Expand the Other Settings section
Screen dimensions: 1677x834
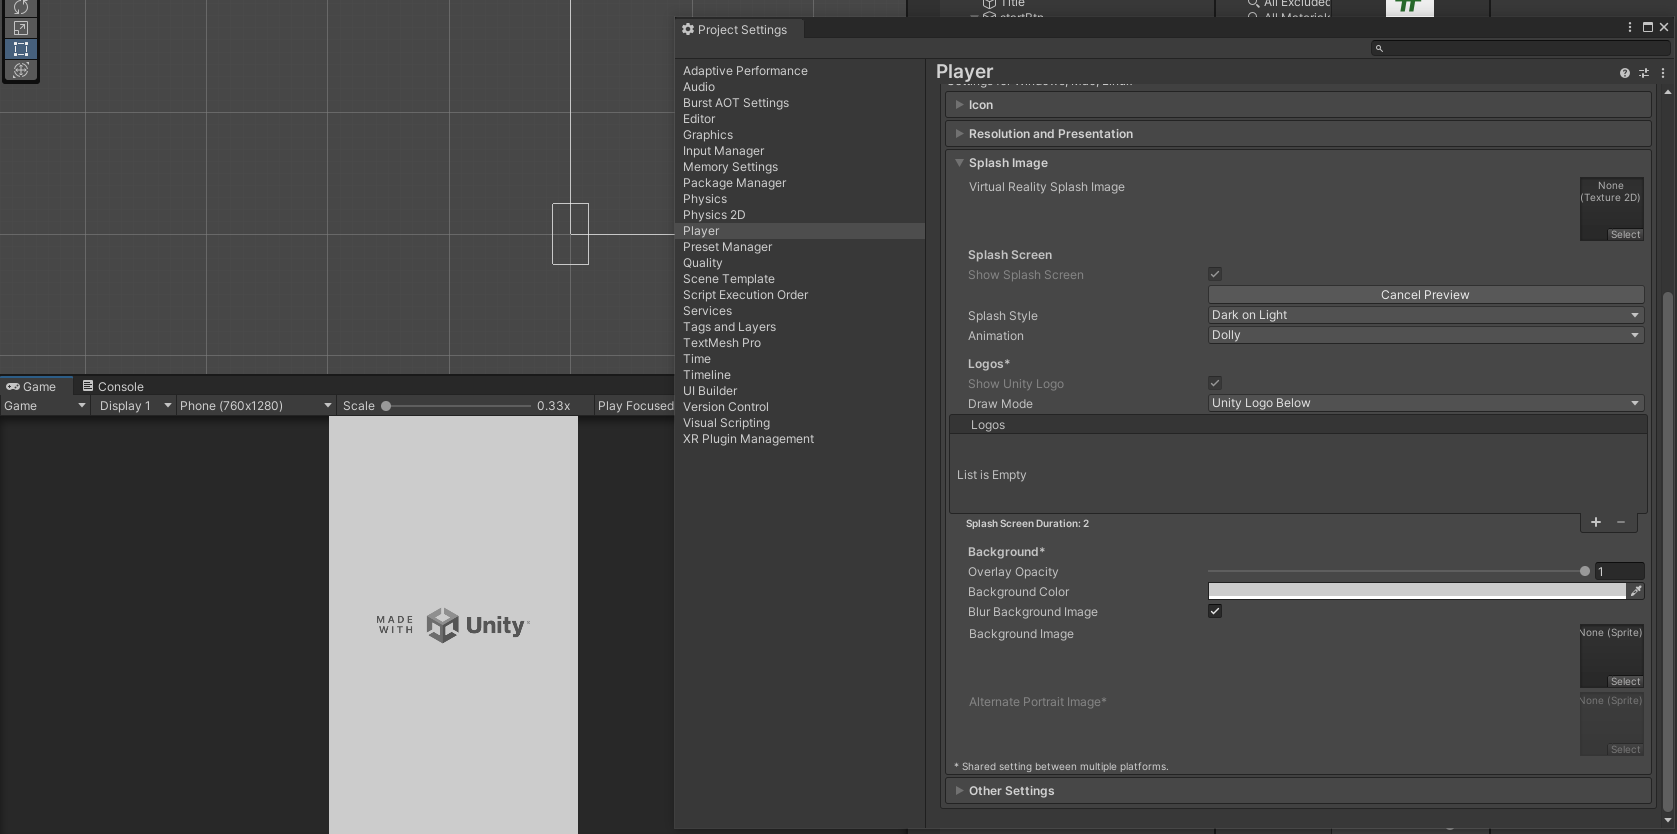click(1298, 791)
